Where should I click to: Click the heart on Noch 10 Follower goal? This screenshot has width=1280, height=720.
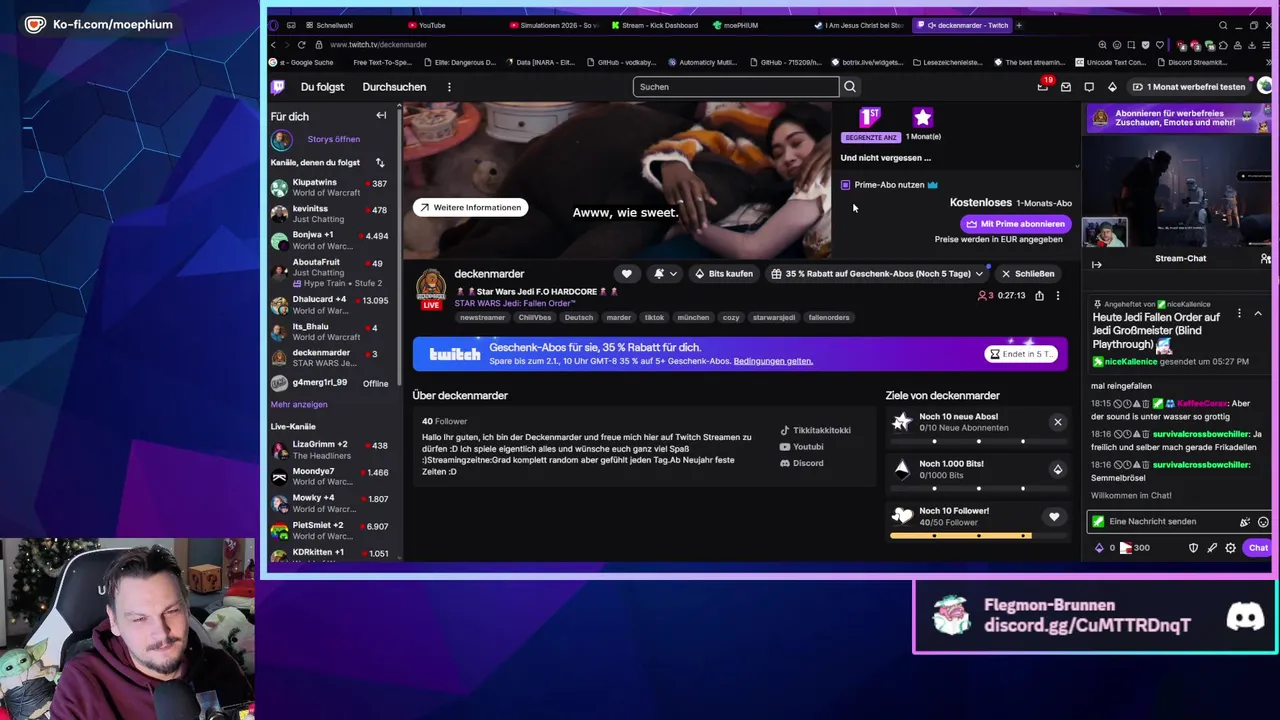(x=1054, y=517)
